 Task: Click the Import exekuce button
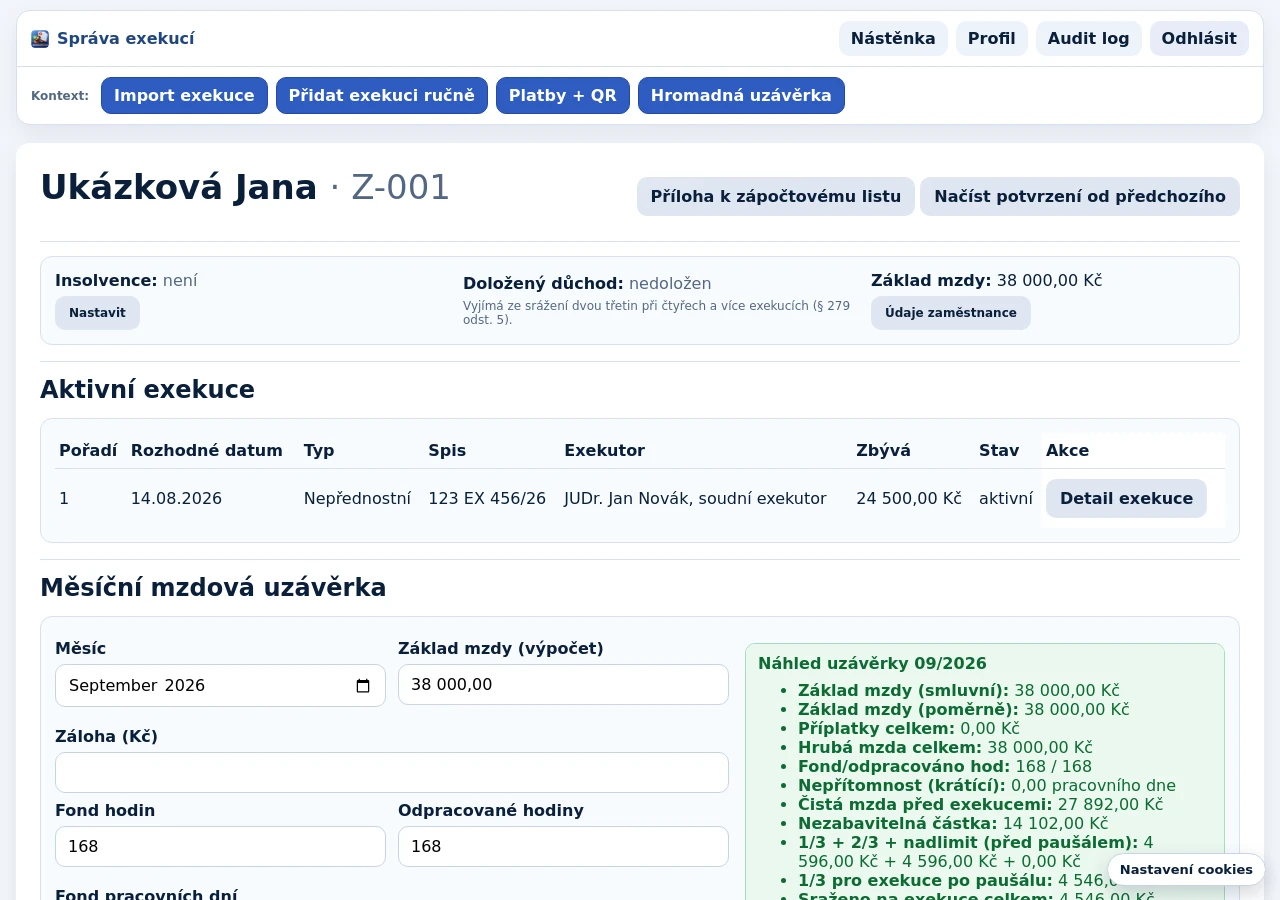click(x=184, y=96)
